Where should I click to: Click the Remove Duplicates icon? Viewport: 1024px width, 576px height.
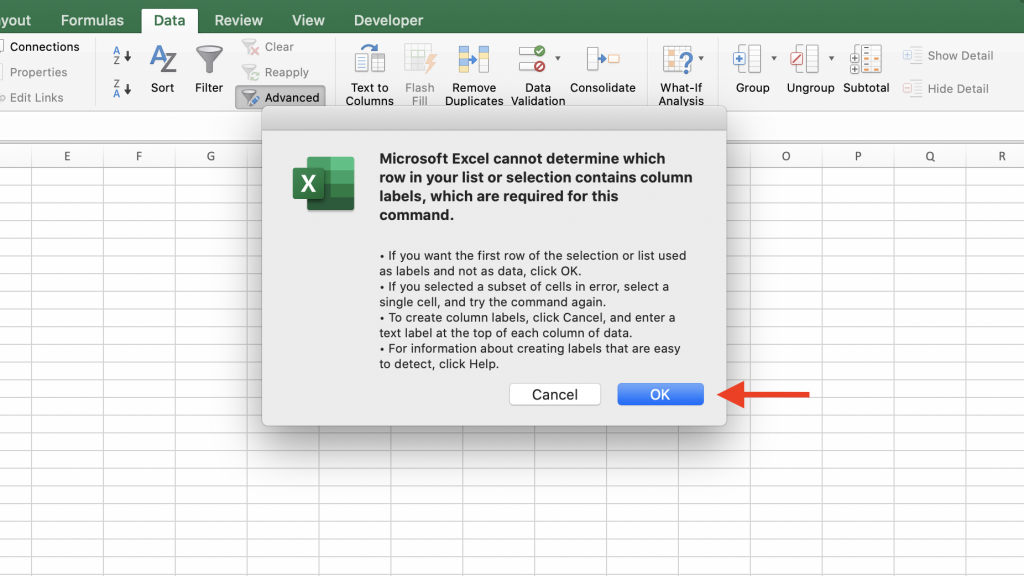(474, 59)
